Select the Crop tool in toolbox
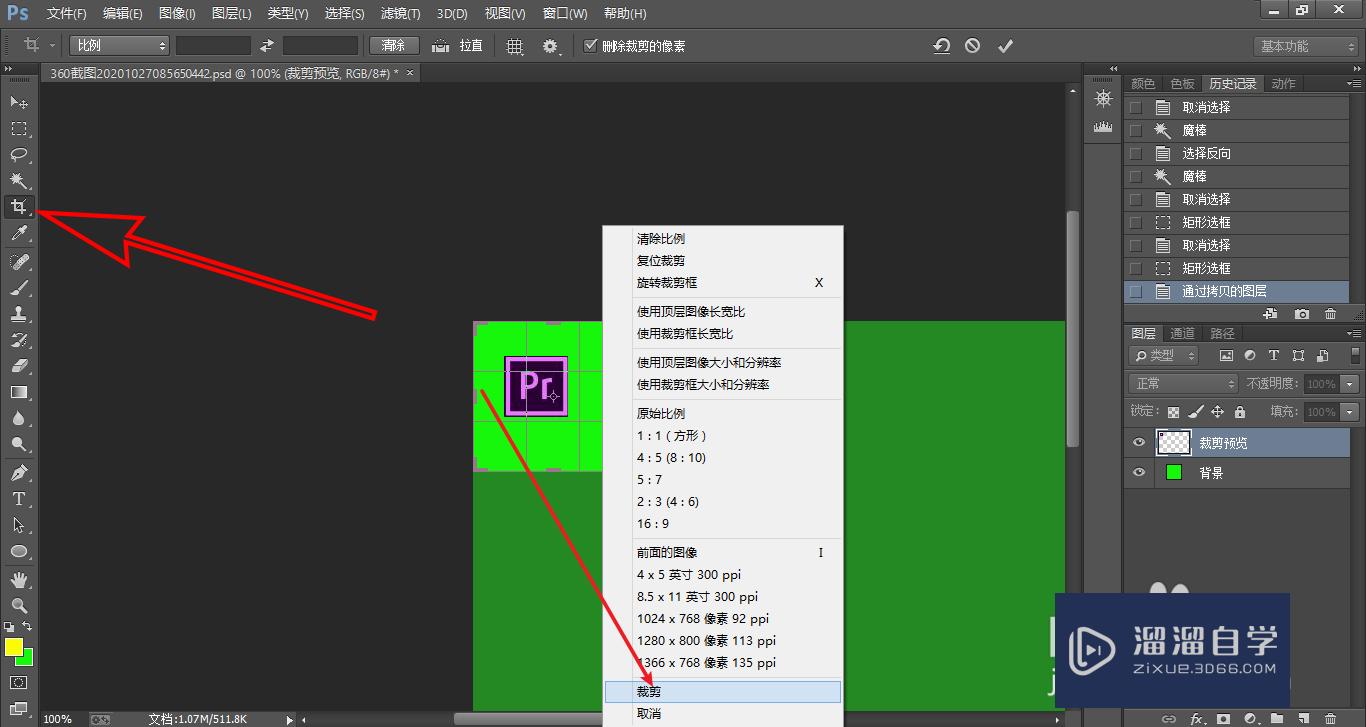Image resolution: width=1366 pixels, height=727 pixels. tap(19, 207)
